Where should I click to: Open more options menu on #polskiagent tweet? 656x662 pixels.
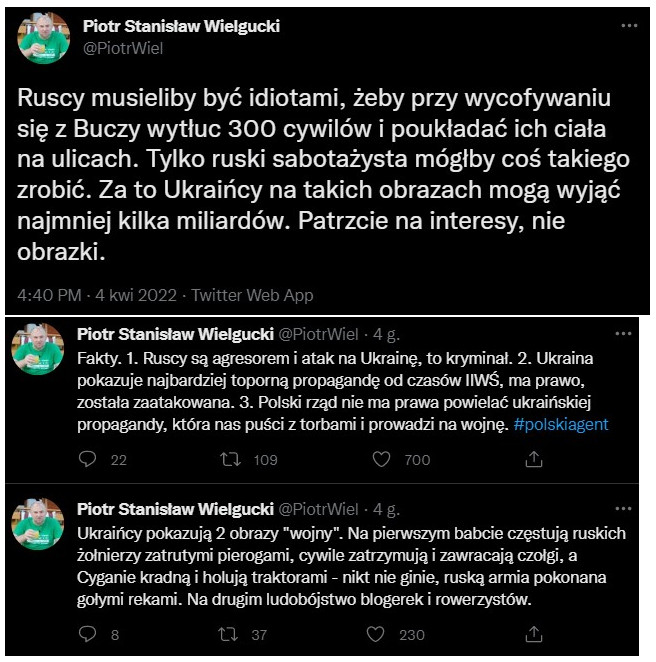coord(623,334)
